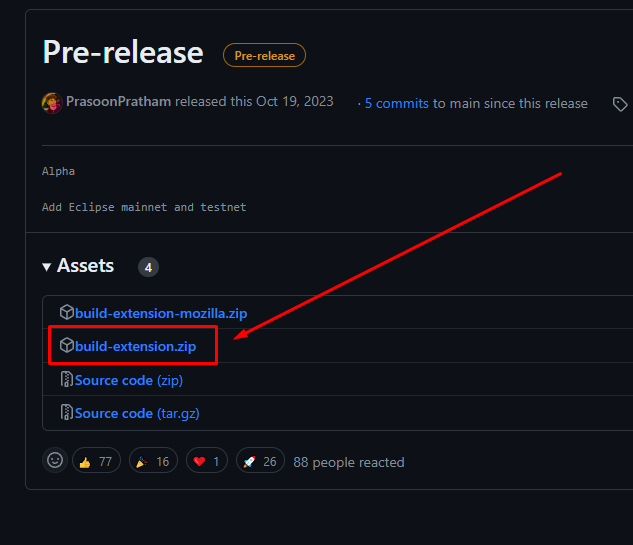Open the smiley add-reaction picker
The height and width of the screenshot is (545, 633).
tap(55, 460)
